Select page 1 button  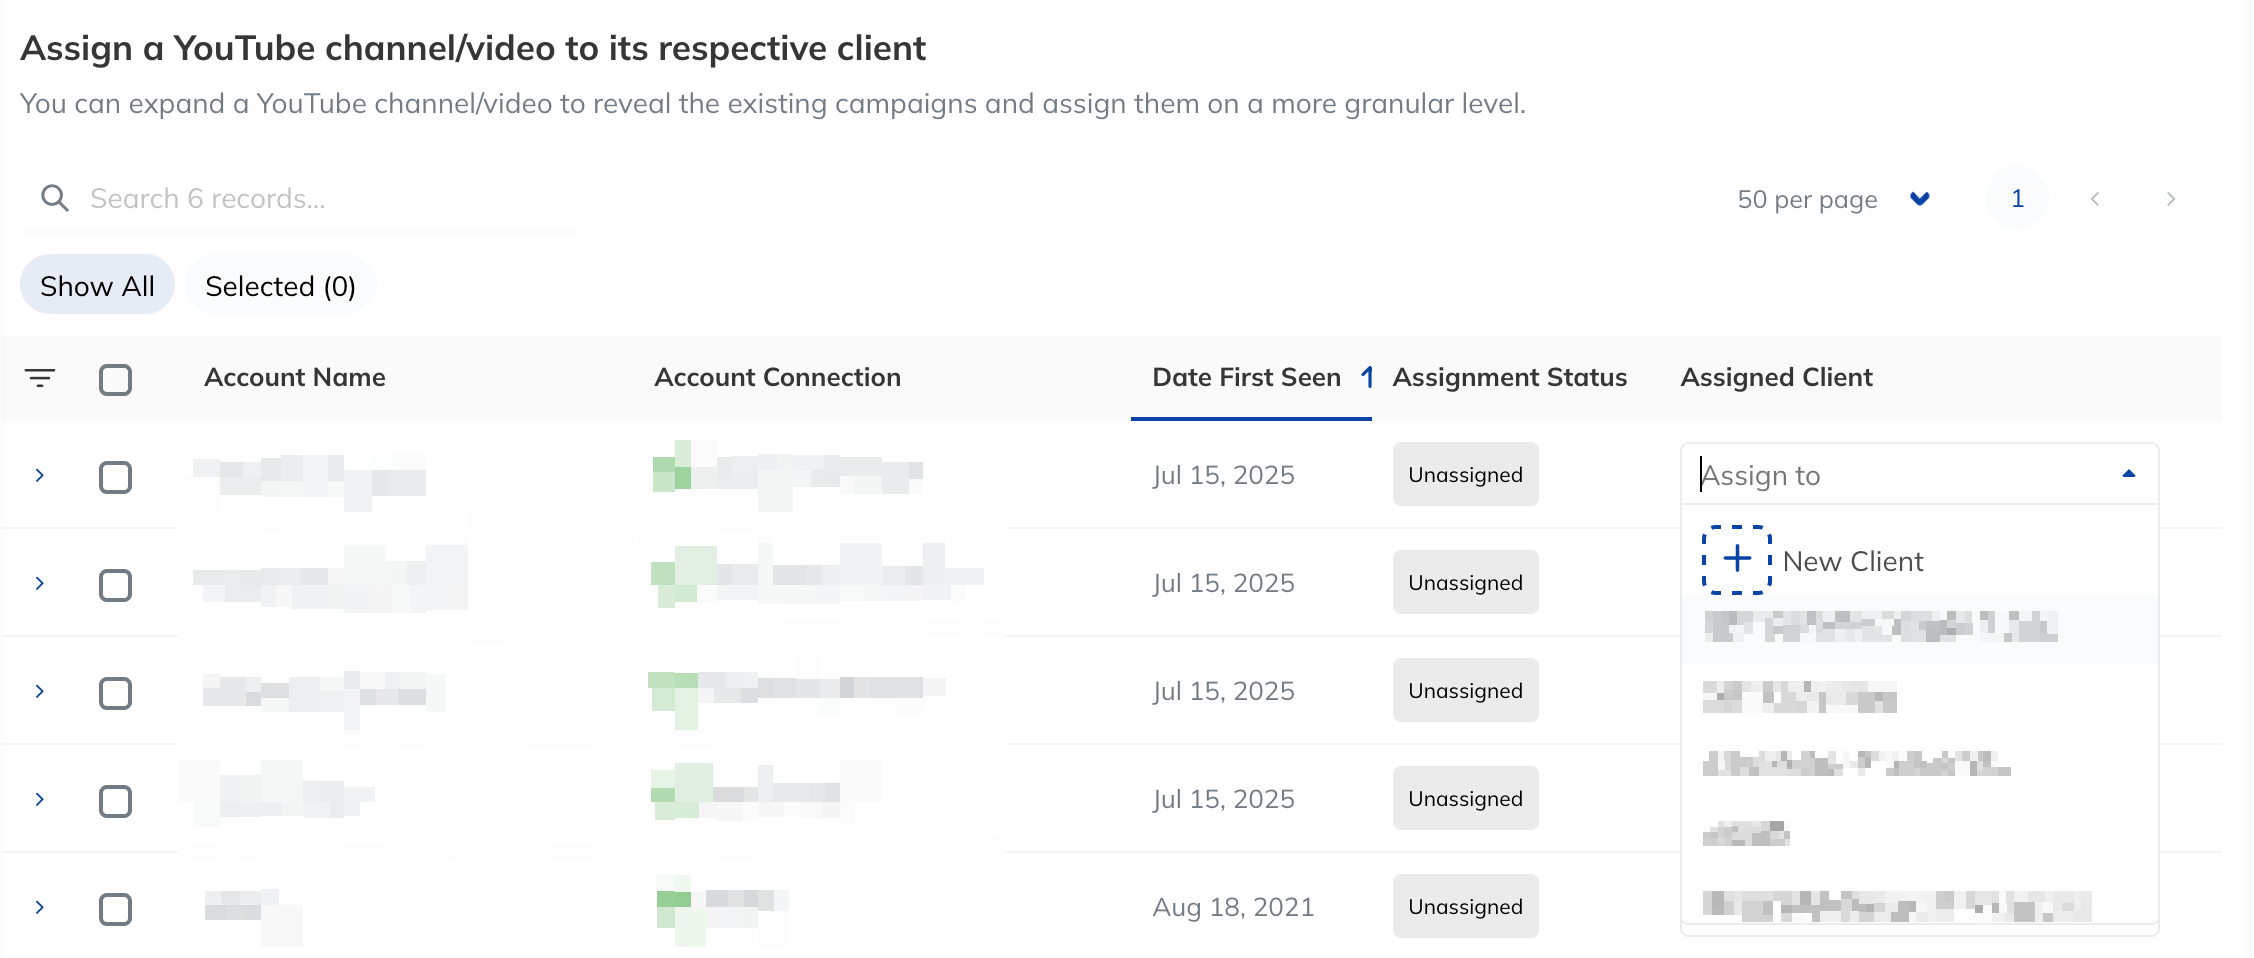(x=2018, y=198)
